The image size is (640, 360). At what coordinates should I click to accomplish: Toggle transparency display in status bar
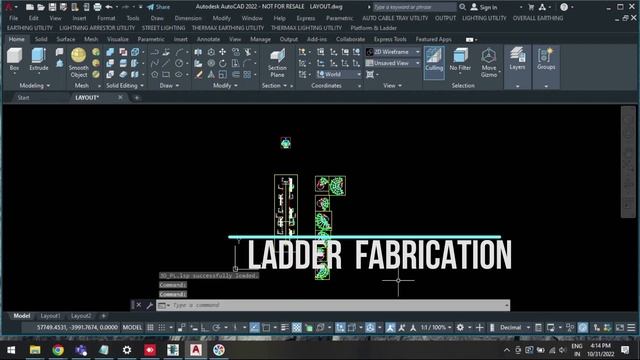tap(297, 327)
